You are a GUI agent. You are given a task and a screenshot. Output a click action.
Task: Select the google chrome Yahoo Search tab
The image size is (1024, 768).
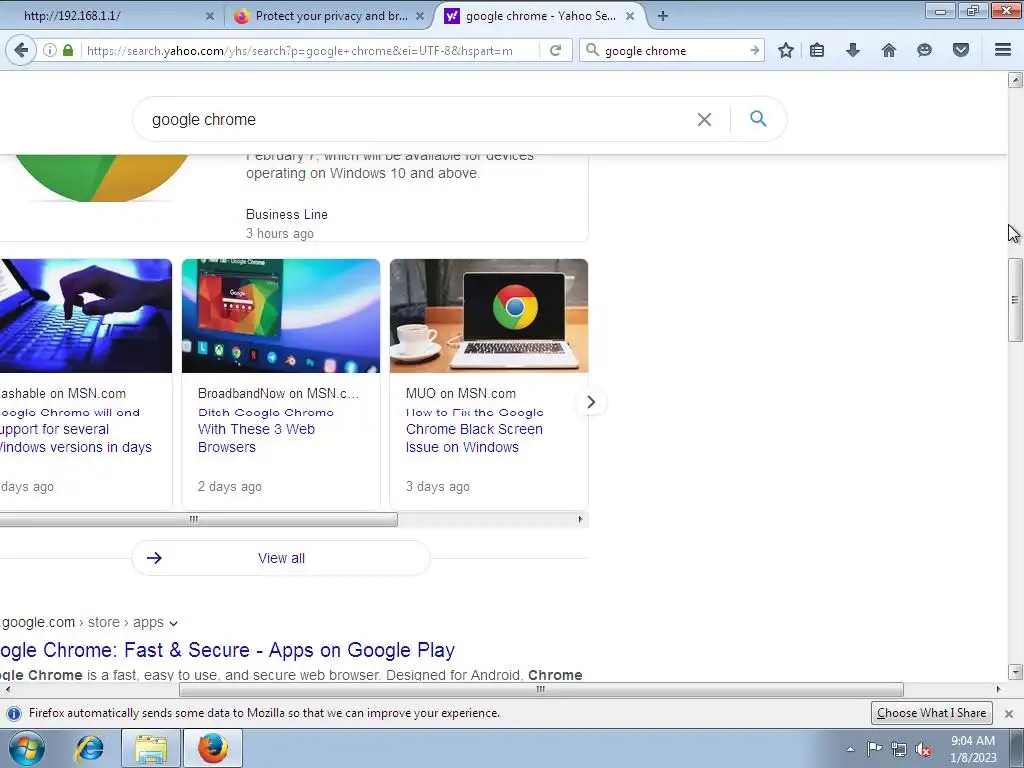(540, 16)
